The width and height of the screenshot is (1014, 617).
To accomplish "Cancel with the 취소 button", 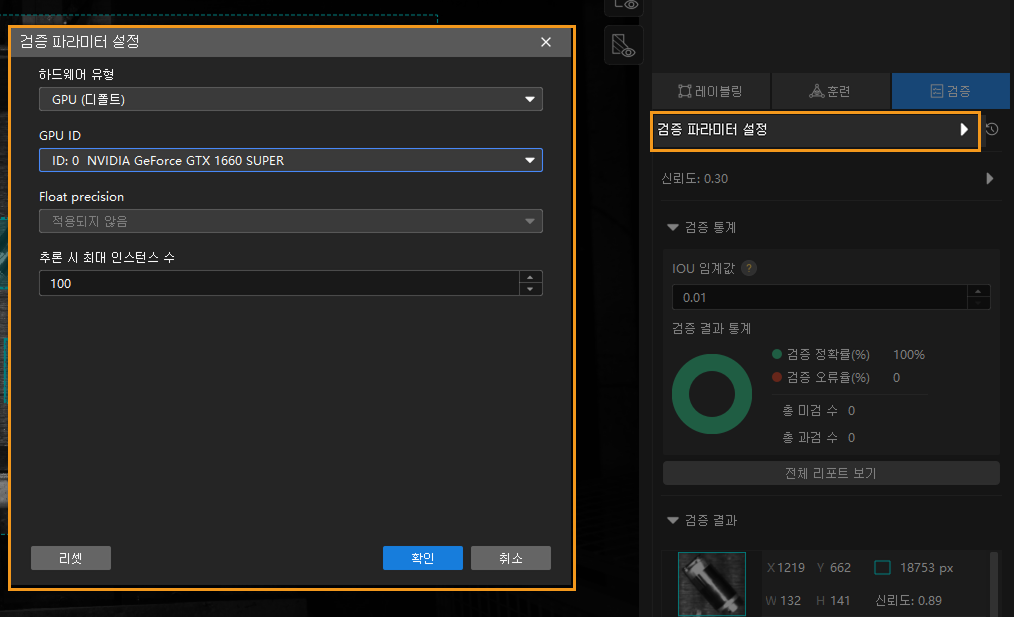I will click(x=511, y=558).
